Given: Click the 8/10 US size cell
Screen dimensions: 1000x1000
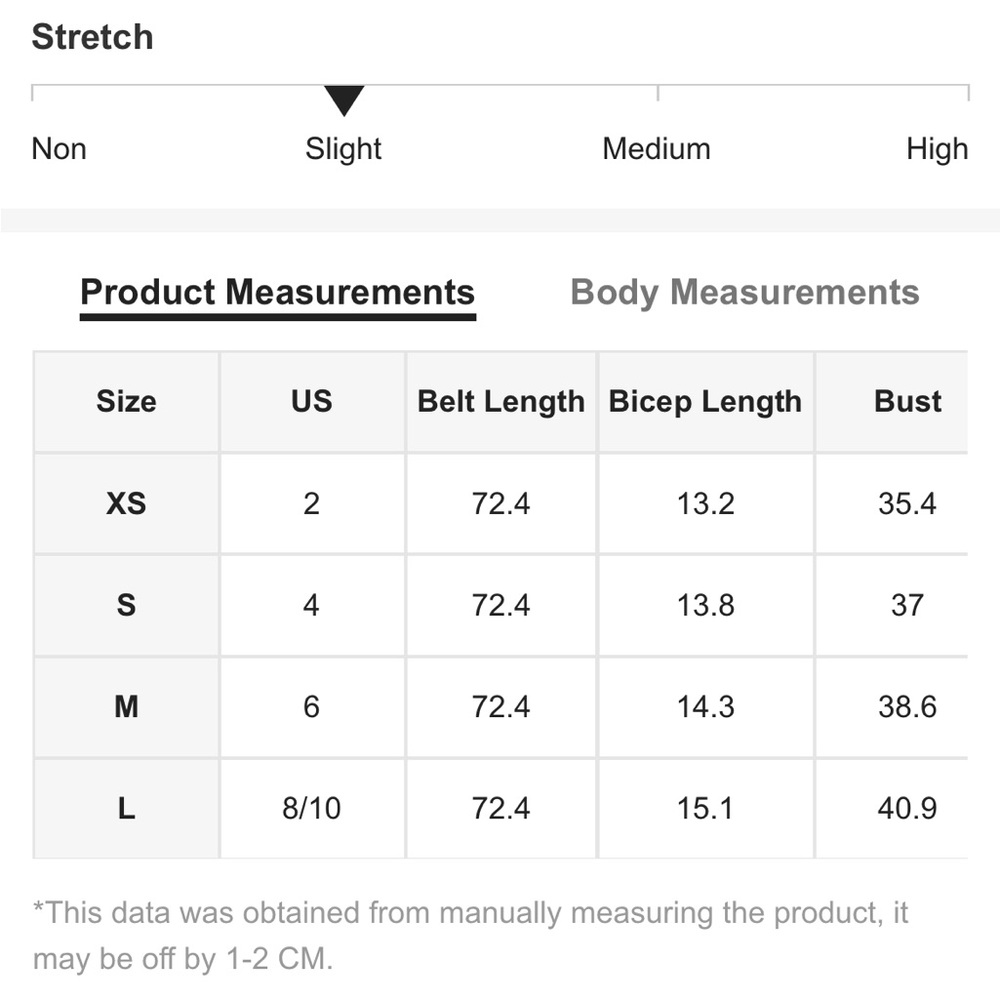Looking at the screenshot, I should click(x=311, y=808).
